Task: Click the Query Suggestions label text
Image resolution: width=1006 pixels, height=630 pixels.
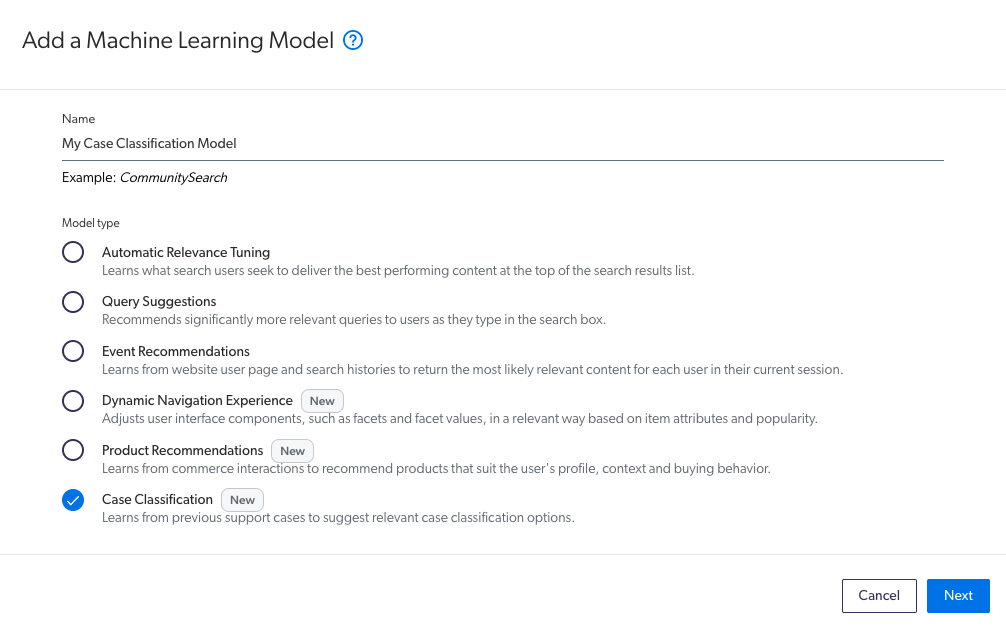Action: [159, 302]
